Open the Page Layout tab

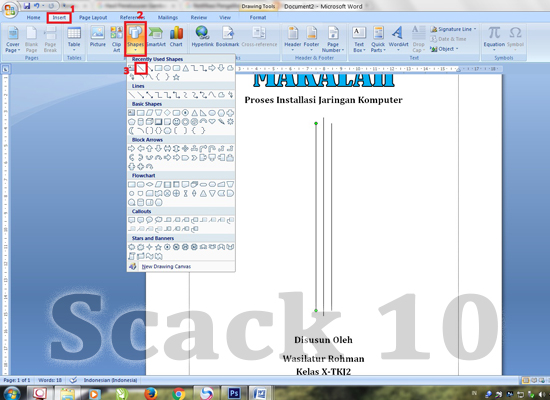(93, 17)
